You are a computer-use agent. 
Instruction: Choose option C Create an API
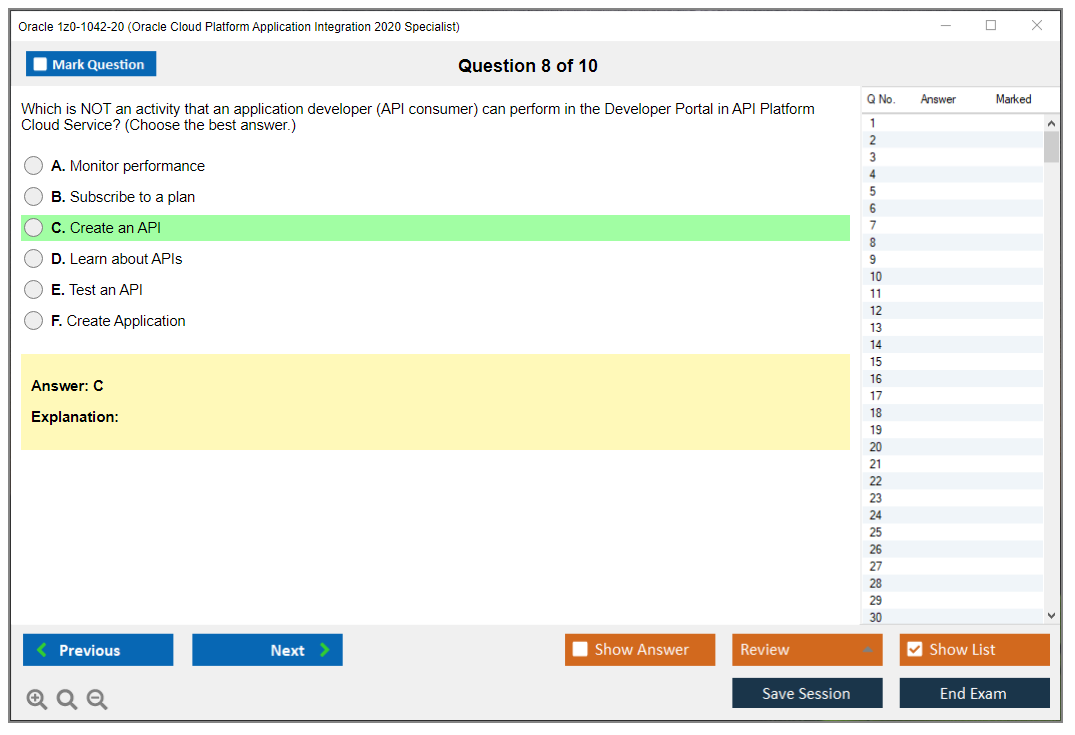pos(34,228)
